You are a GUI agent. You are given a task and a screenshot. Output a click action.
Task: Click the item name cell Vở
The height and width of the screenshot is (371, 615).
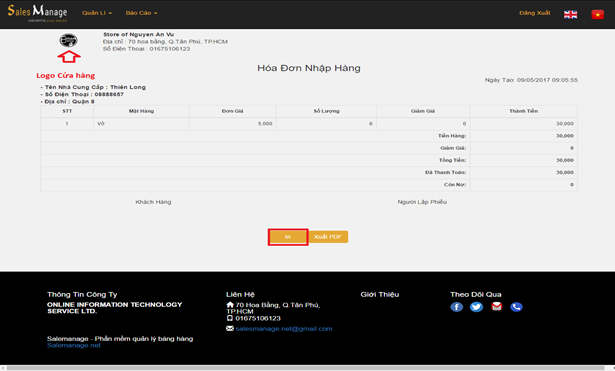[141, 124]
